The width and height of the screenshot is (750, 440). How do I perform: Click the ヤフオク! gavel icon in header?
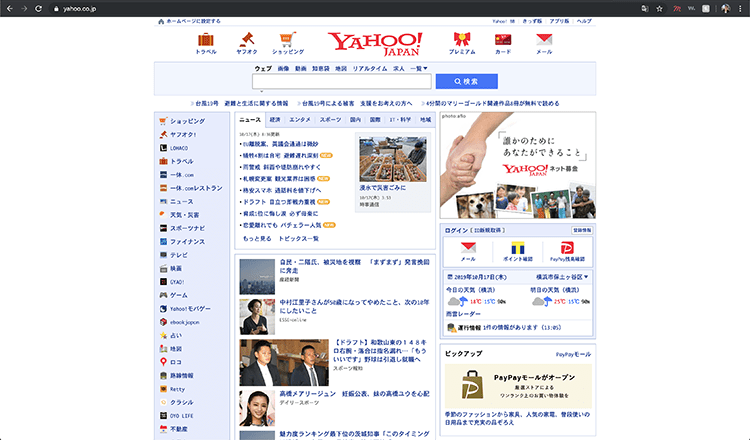246,40
